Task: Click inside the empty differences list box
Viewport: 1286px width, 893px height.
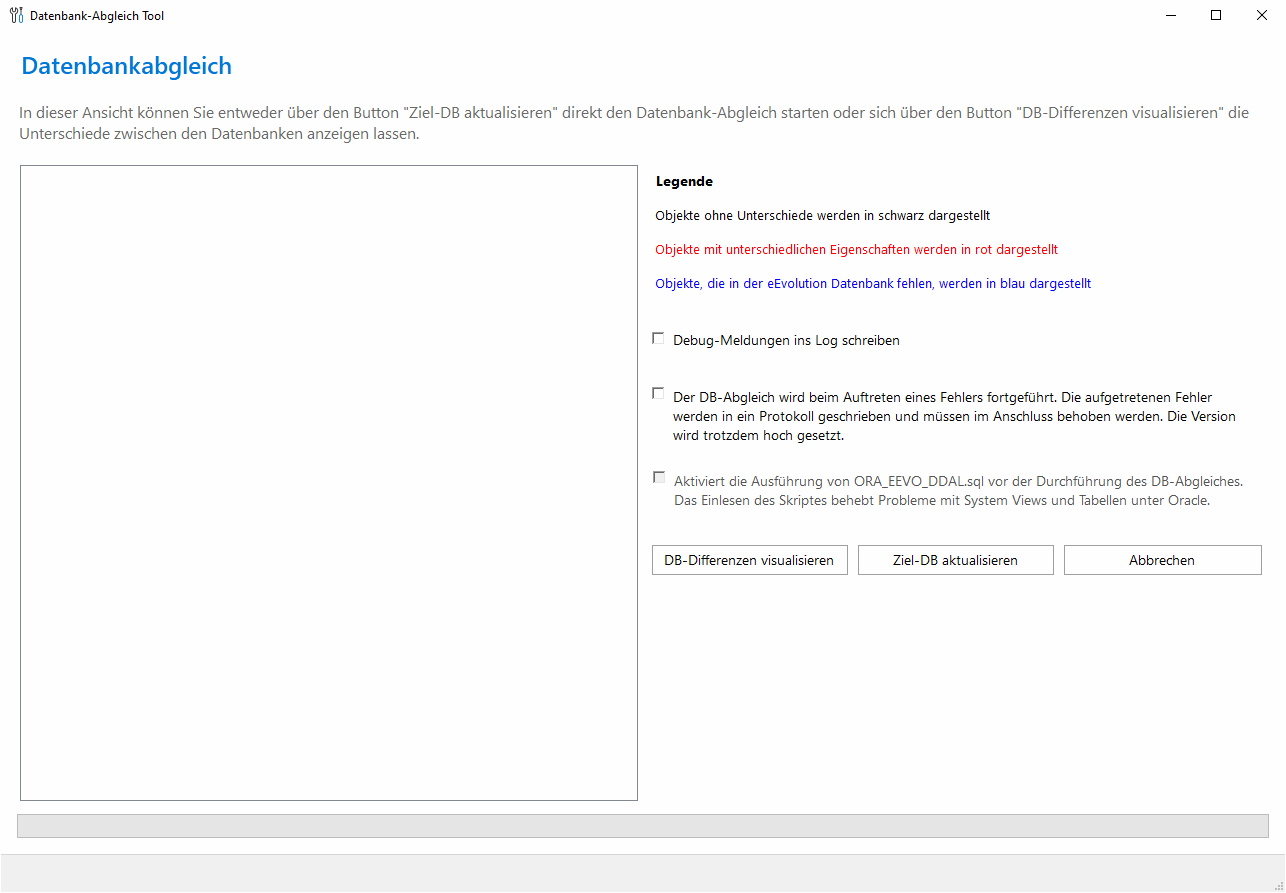Action: (x=328, y=483)
